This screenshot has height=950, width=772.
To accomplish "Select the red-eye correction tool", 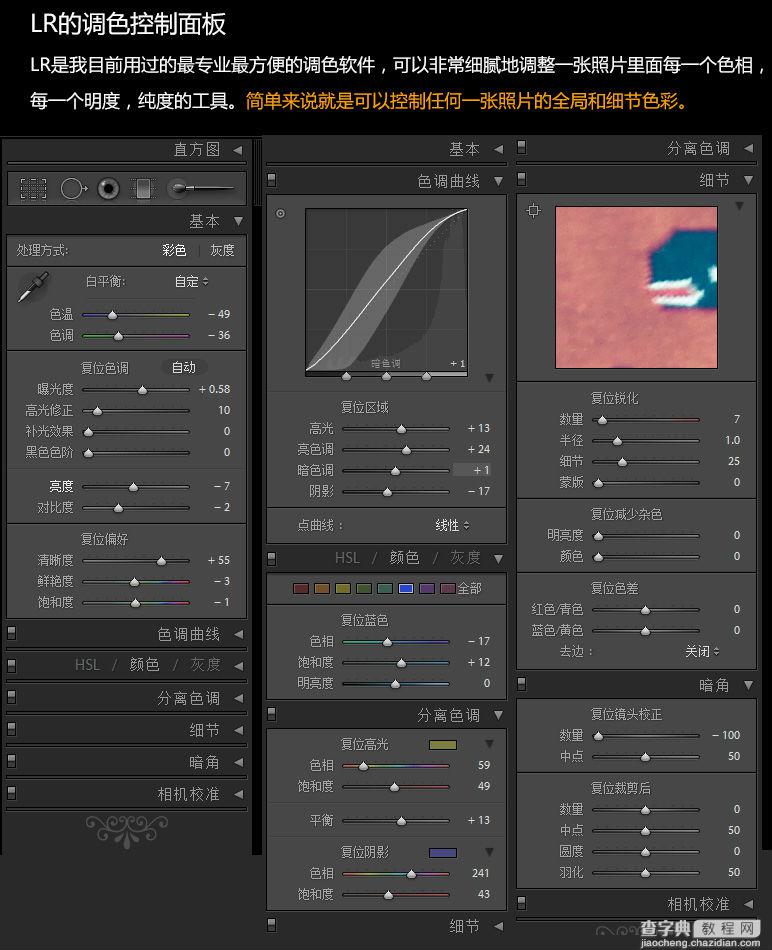I will click(x=108, y=188).
